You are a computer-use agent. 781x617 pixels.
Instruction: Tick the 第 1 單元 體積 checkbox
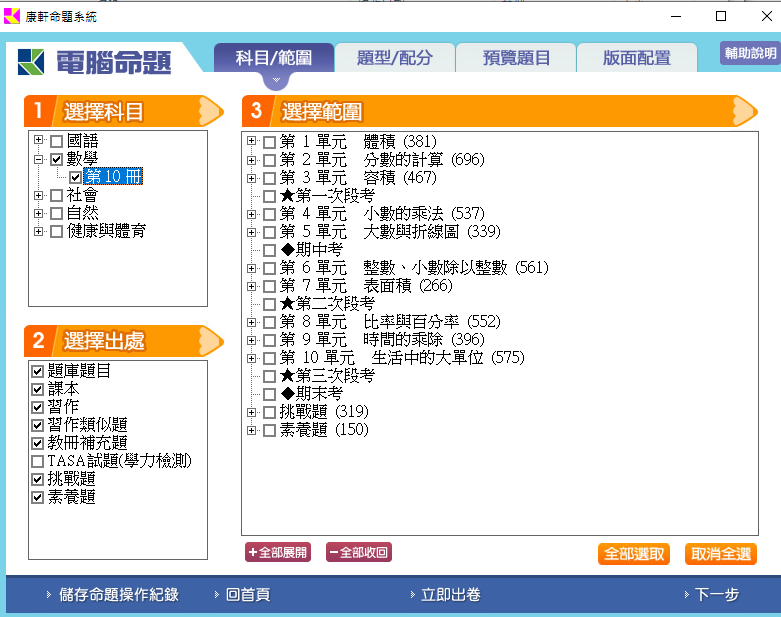click(x=269, y=142)
